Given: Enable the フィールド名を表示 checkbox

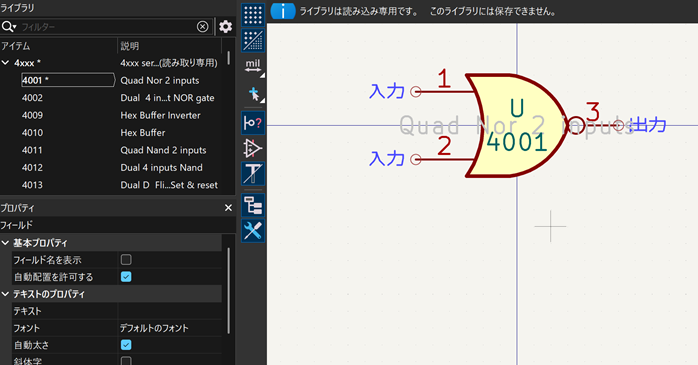Looking at the screenshot, I should [126, 260].
